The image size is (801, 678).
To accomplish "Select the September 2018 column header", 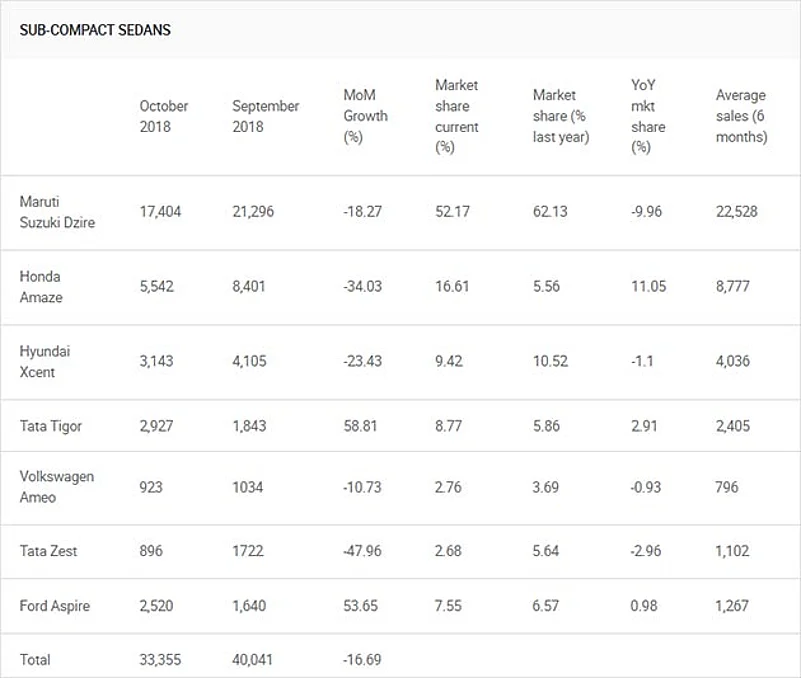I will tap(265, 116).
